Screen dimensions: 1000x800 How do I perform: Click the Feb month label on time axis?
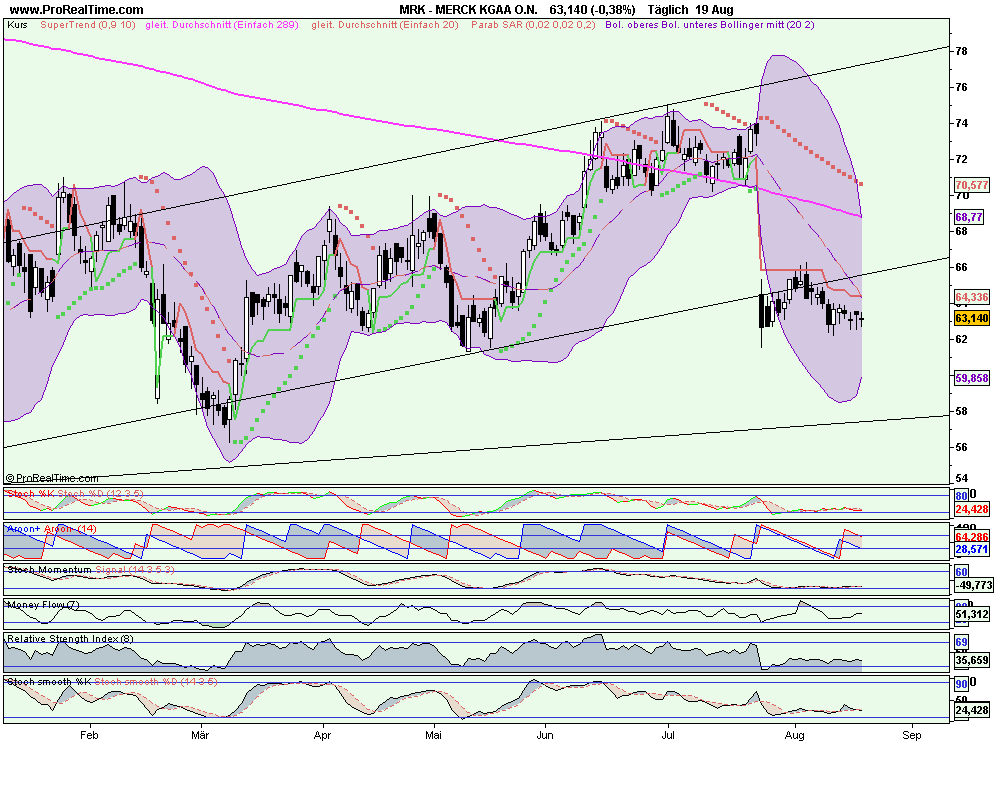[x=89, y=735]
